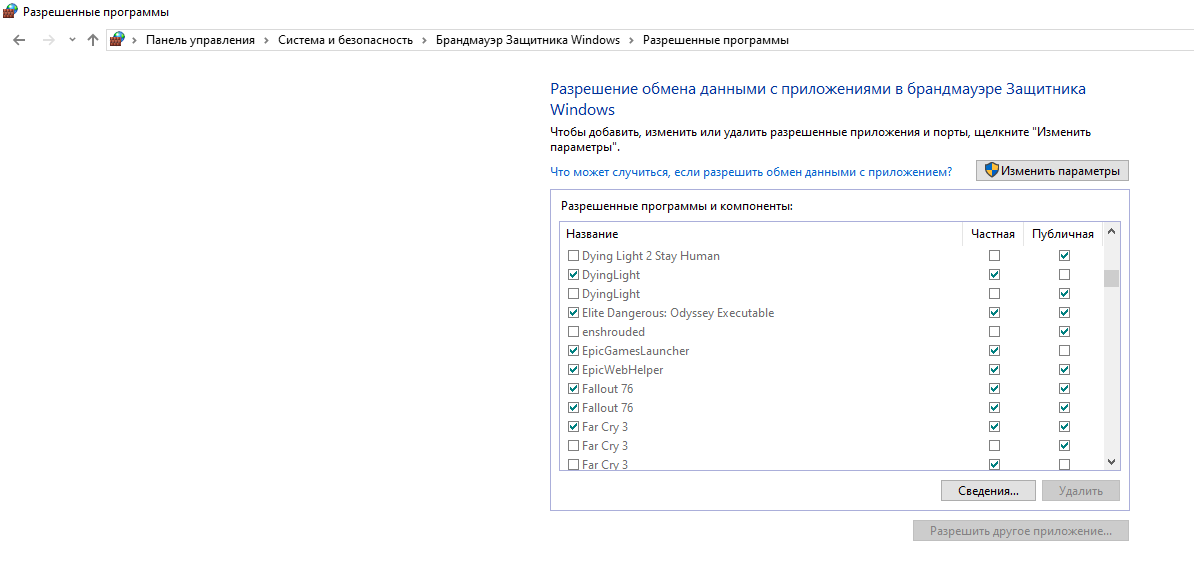The image size is (1194, 570).
Task: Expand chevron after Брандмауэр Защитника Windows
Action: coord(631,40)
